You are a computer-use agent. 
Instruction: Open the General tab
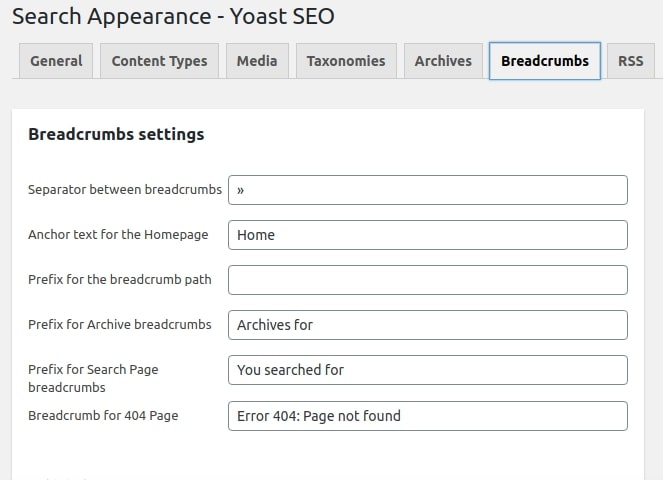[56, 61]
